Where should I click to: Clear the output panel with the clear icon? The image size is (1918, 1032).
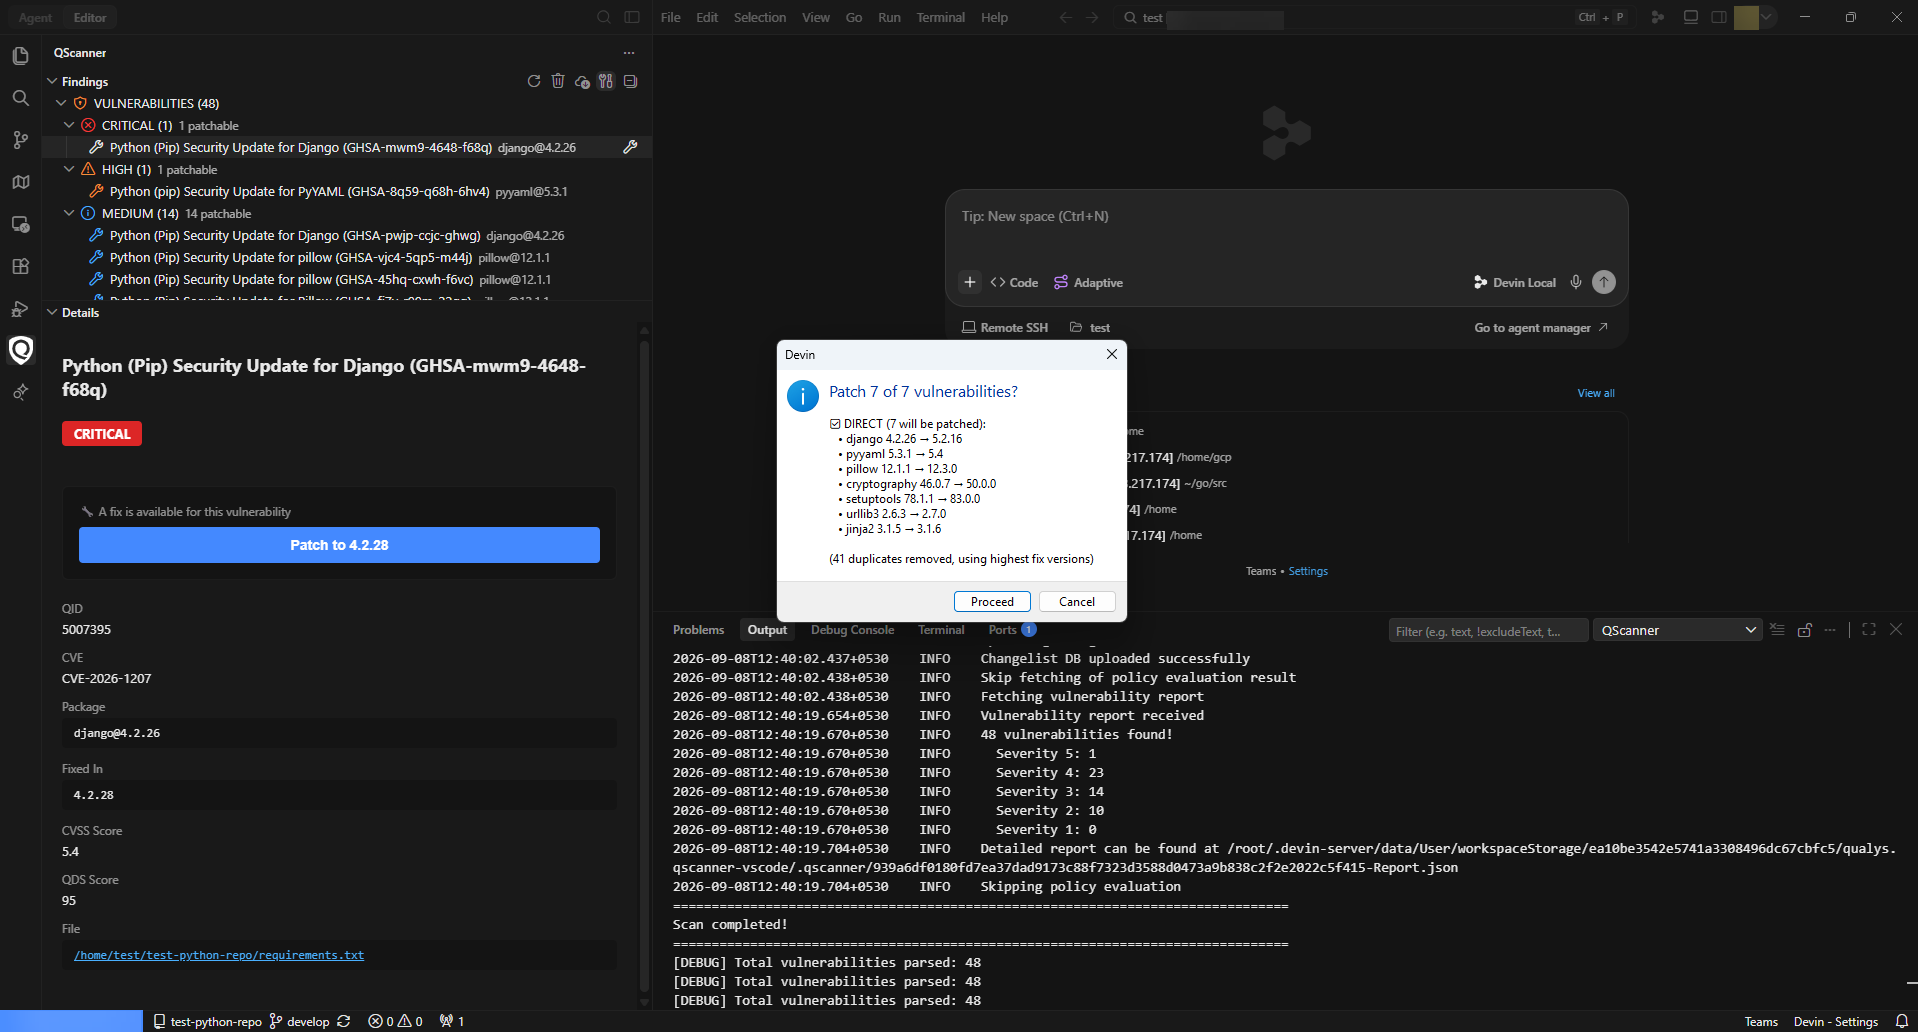(1777, 630)
